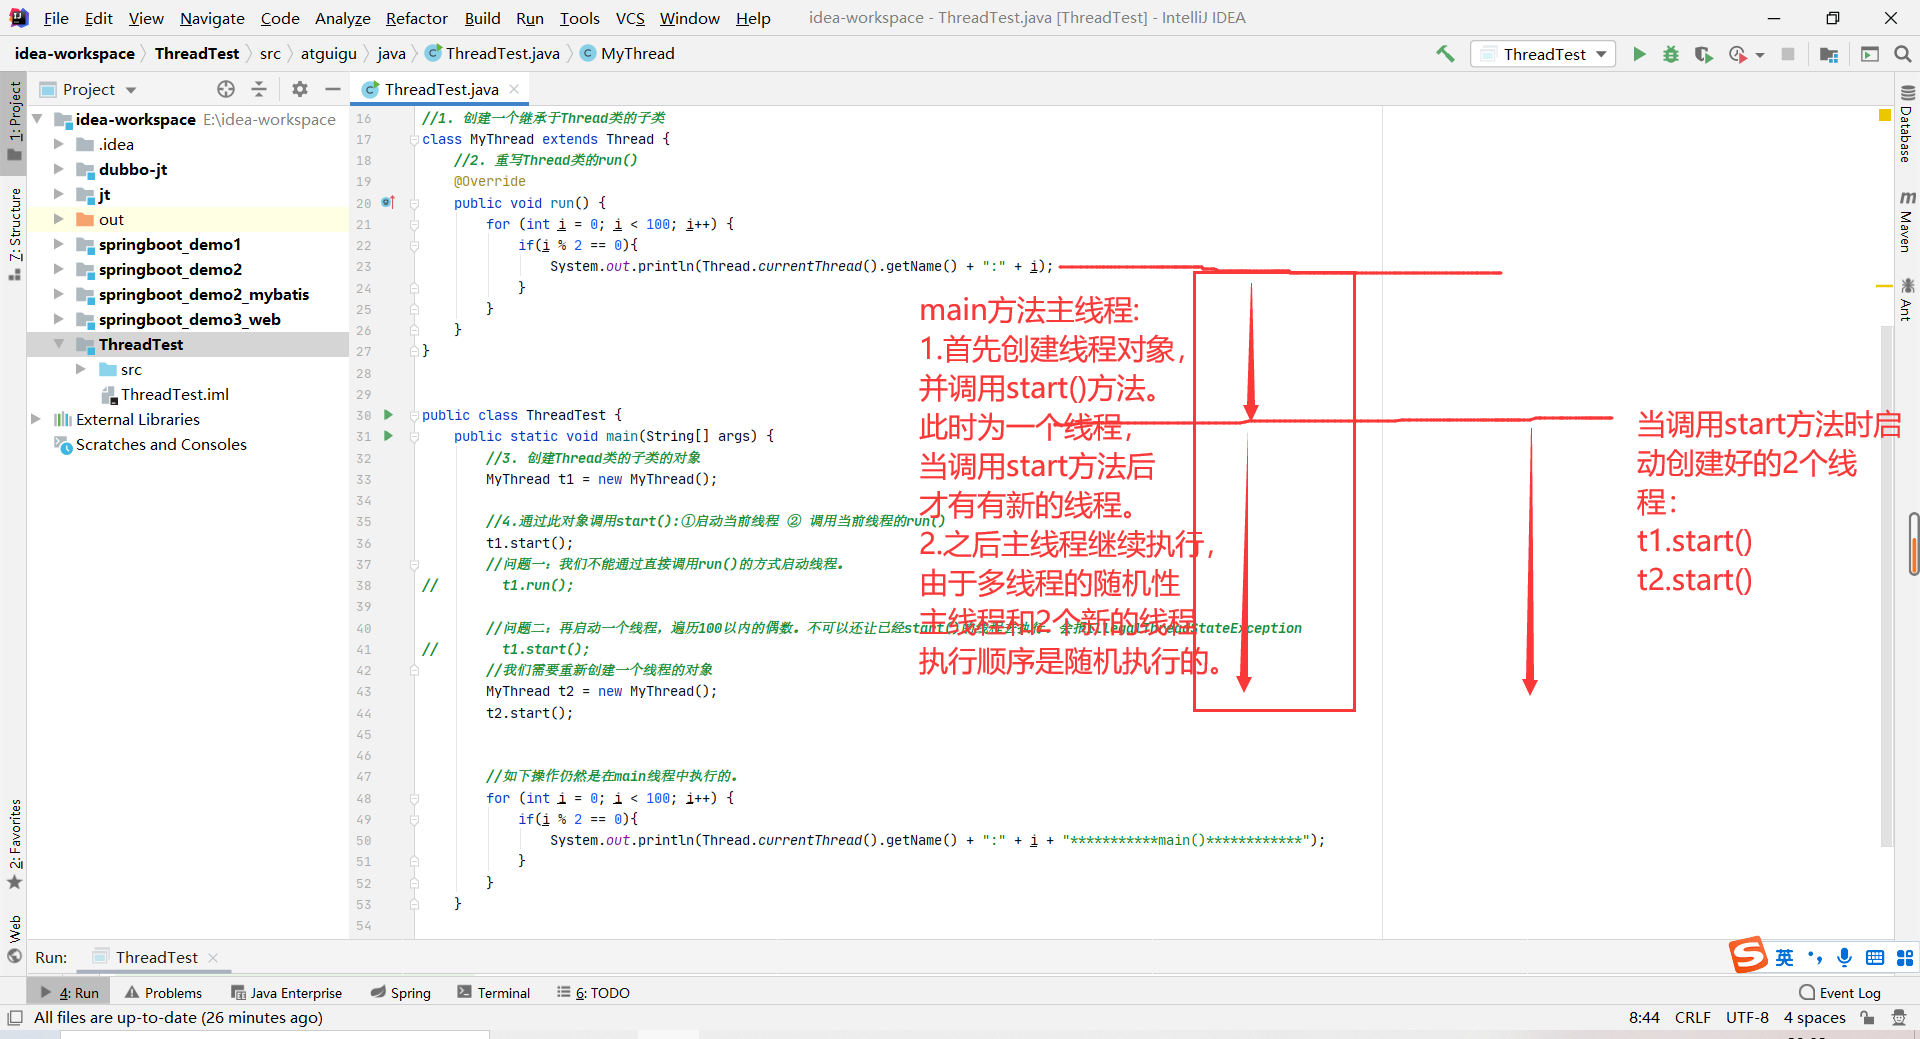This screenshot has height=1039, width=1920.
Task: Expand External Libraries node
Action: click(x=37, y=419)
